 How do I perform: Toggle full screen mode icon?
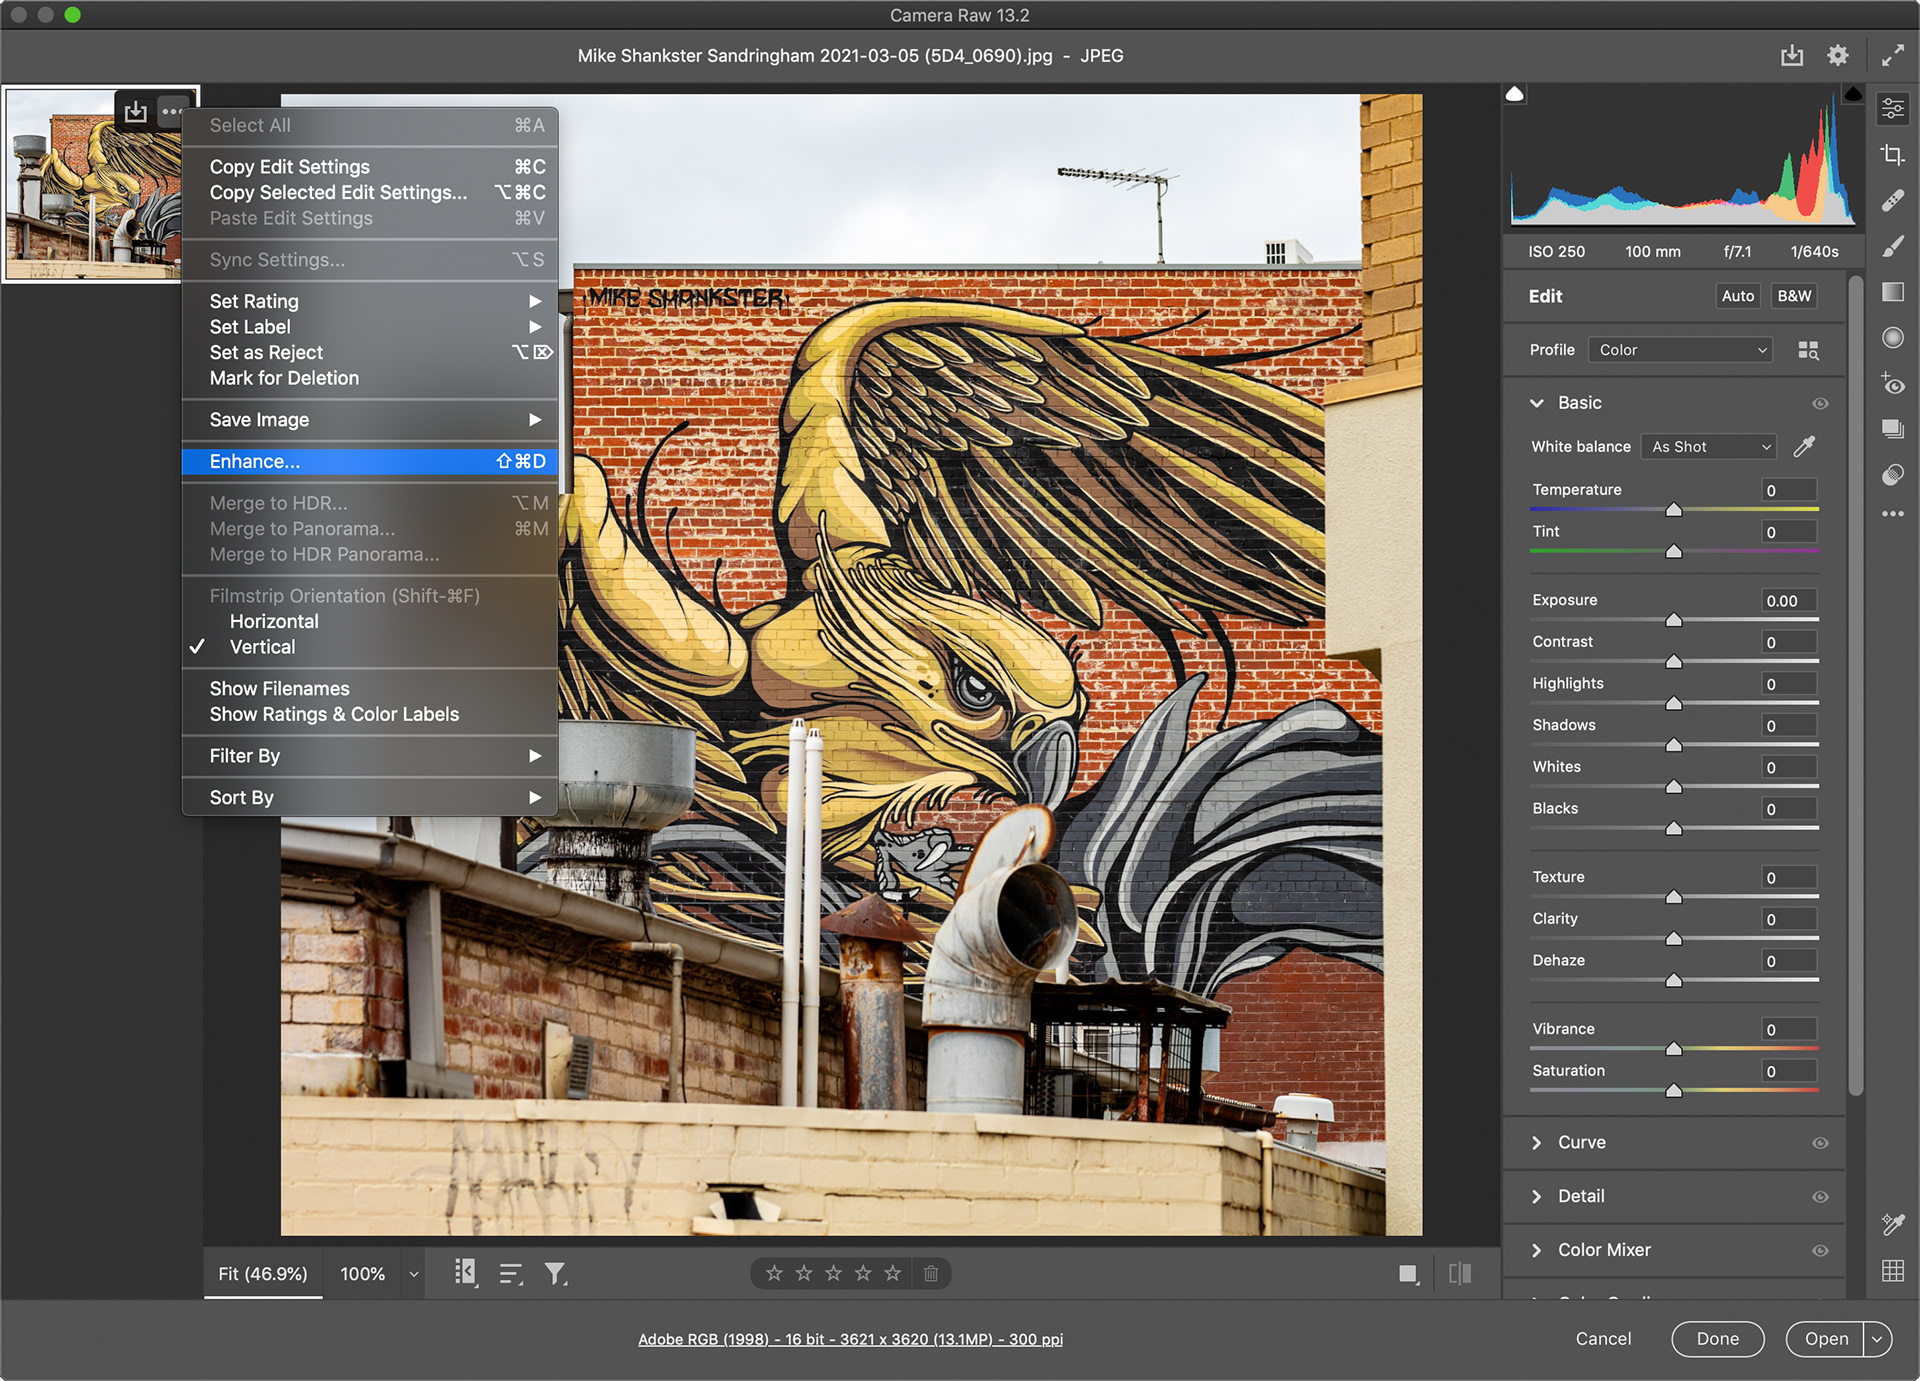click(x=1892, y=56)
